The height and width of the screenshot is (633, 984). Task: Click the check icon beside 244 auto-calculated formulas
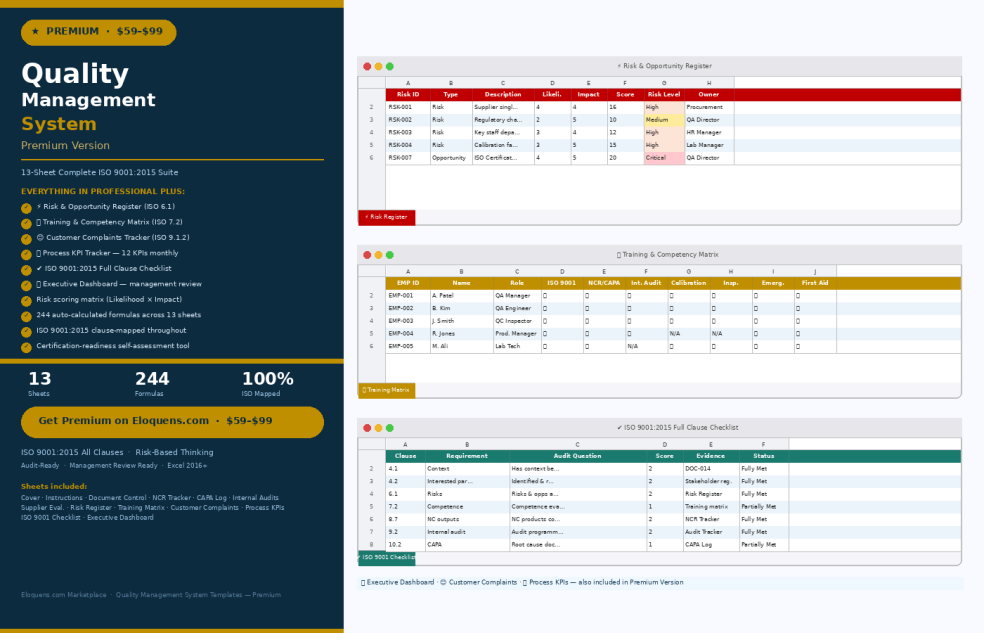[x=26, y=317]
